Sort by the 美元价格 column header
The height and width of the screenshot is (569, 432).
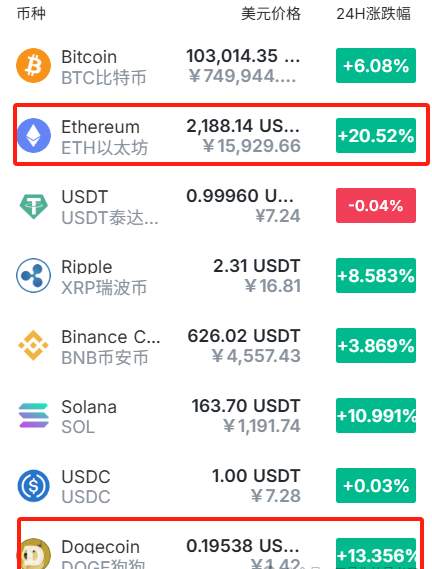pos(271,14)
